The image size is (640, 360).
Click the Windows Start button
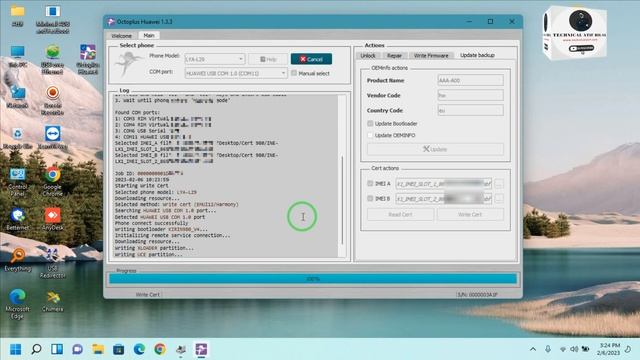point(16,349)
